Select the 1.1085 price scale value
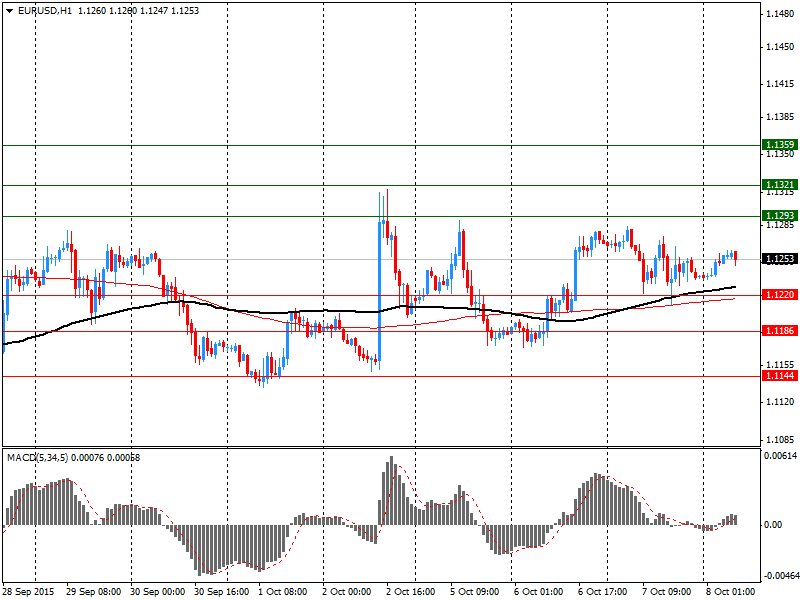 coord(780,440)
